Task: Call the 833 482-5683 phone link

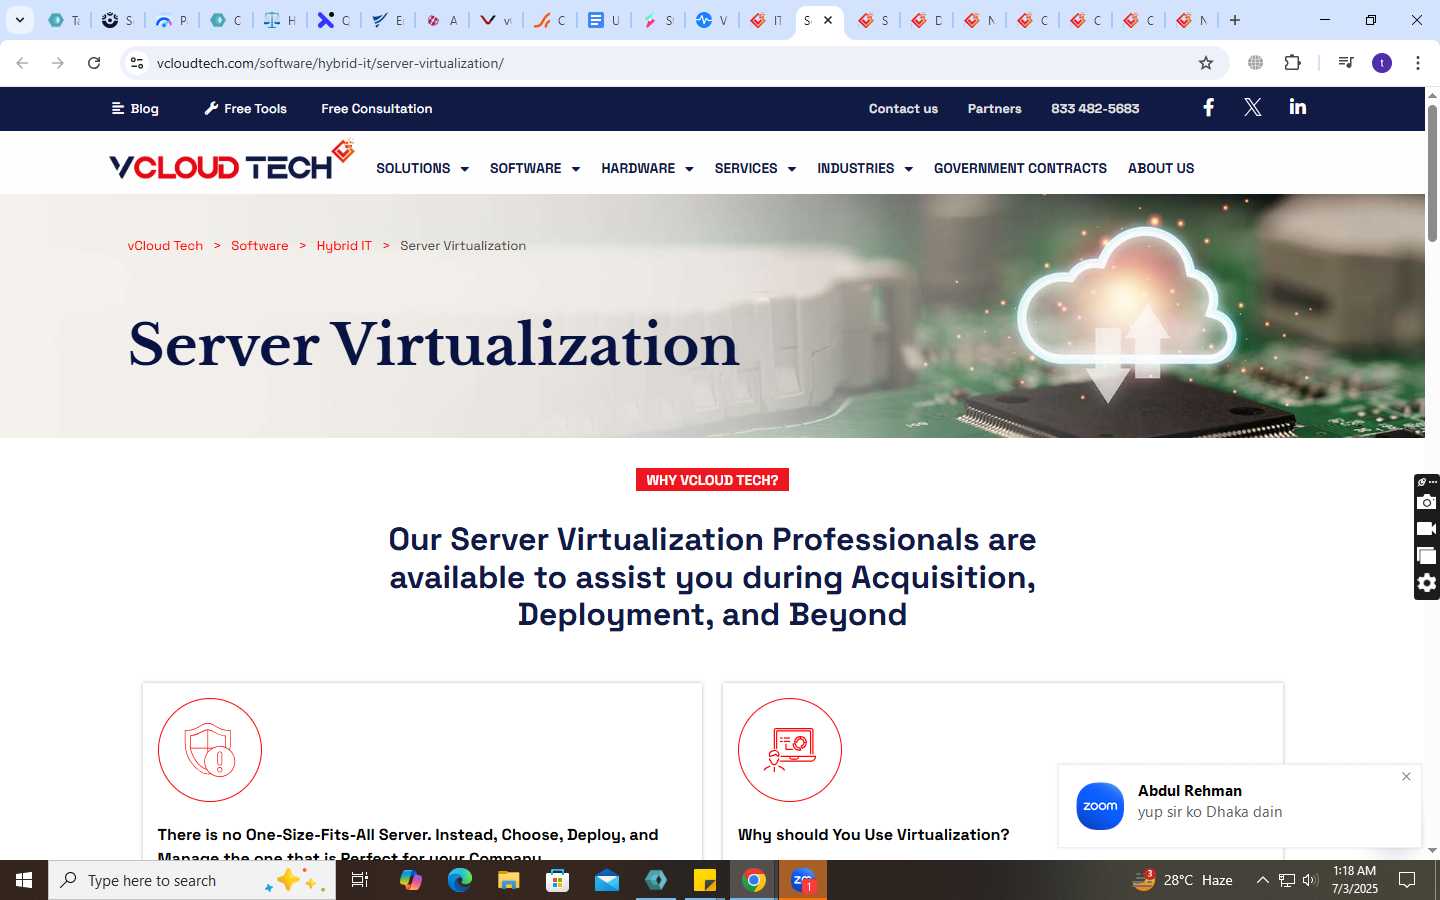Action: click(1095, 108)
